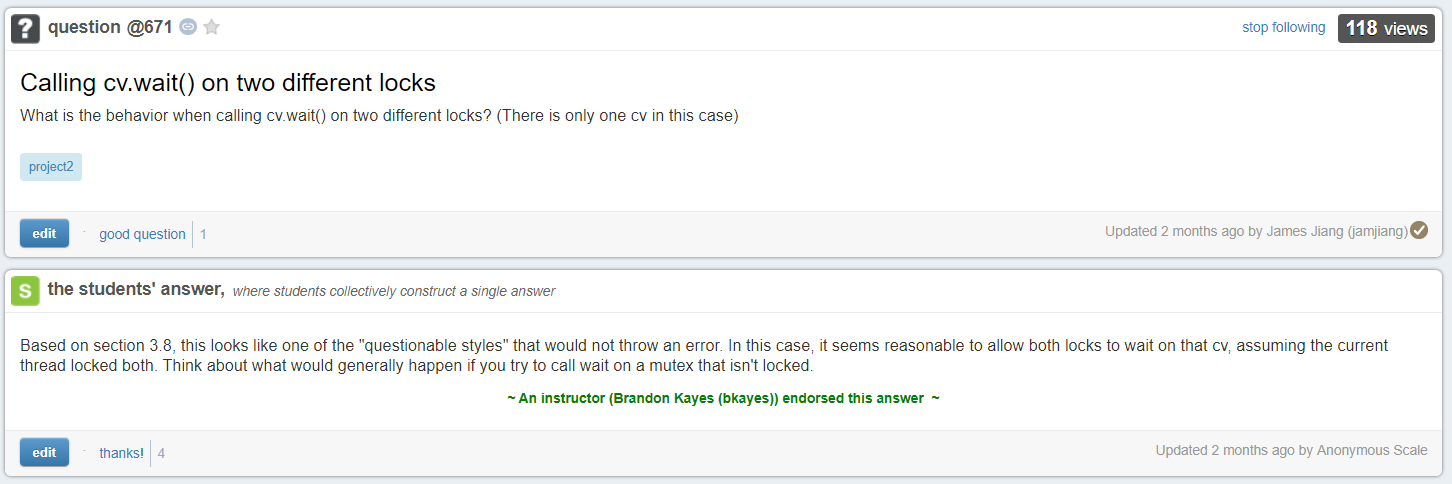Star this question as a favorite

click(x=211, y=27)
